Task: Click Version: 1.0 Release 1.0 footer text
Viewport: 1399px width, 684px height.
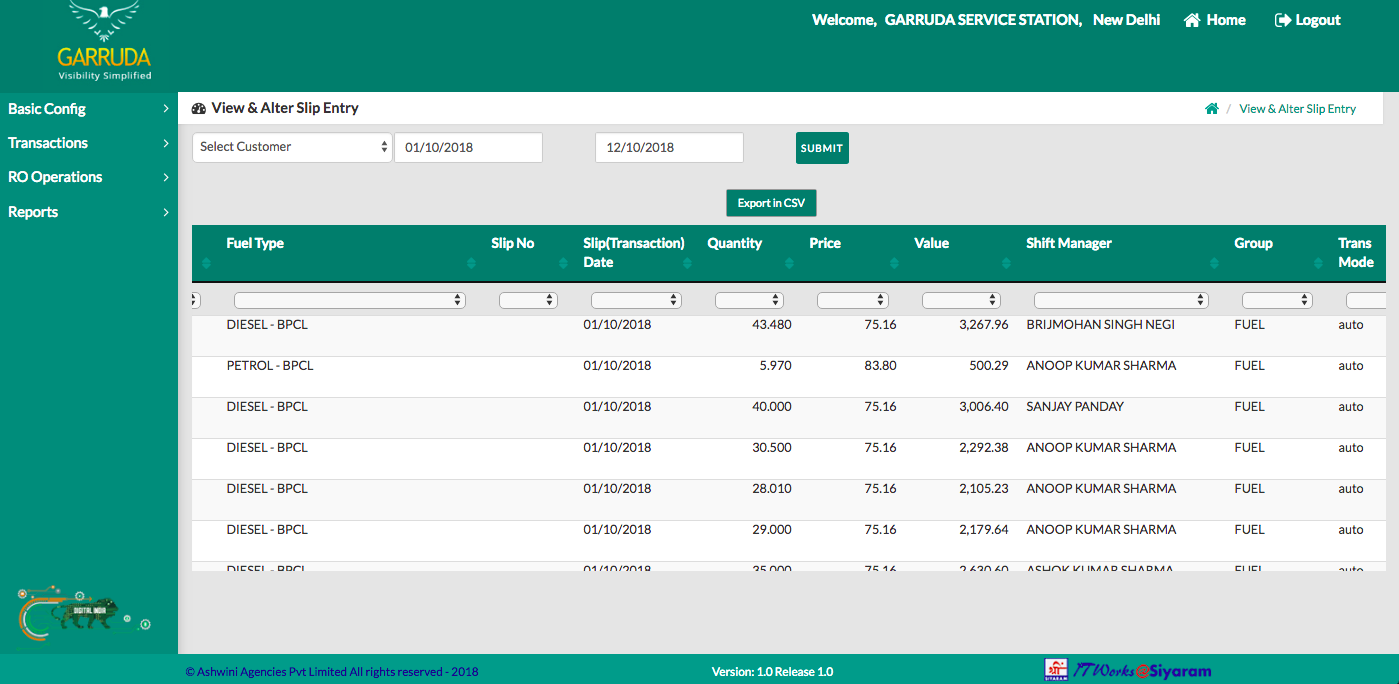Action: [x=772, y=672]
